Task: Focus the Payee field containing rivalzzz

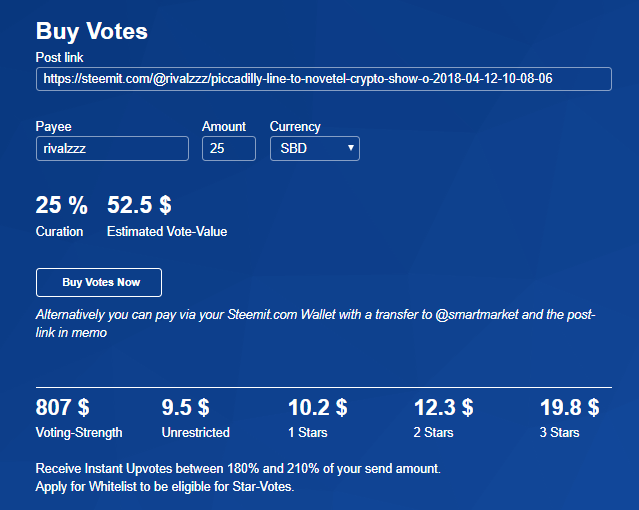Action: 112,148
